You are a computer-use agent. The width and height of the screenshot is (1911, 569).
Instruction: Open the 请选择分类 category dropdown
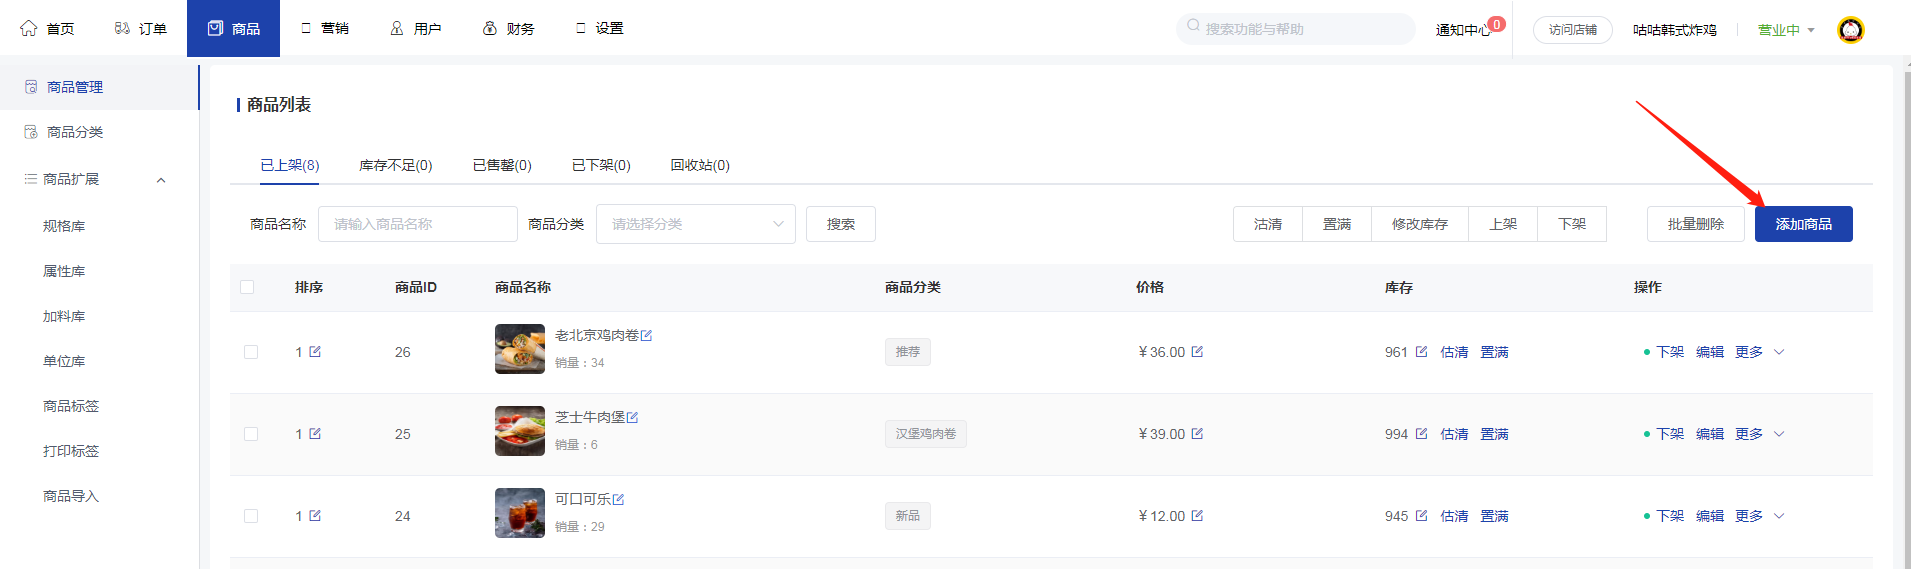[x=696, y=224]
